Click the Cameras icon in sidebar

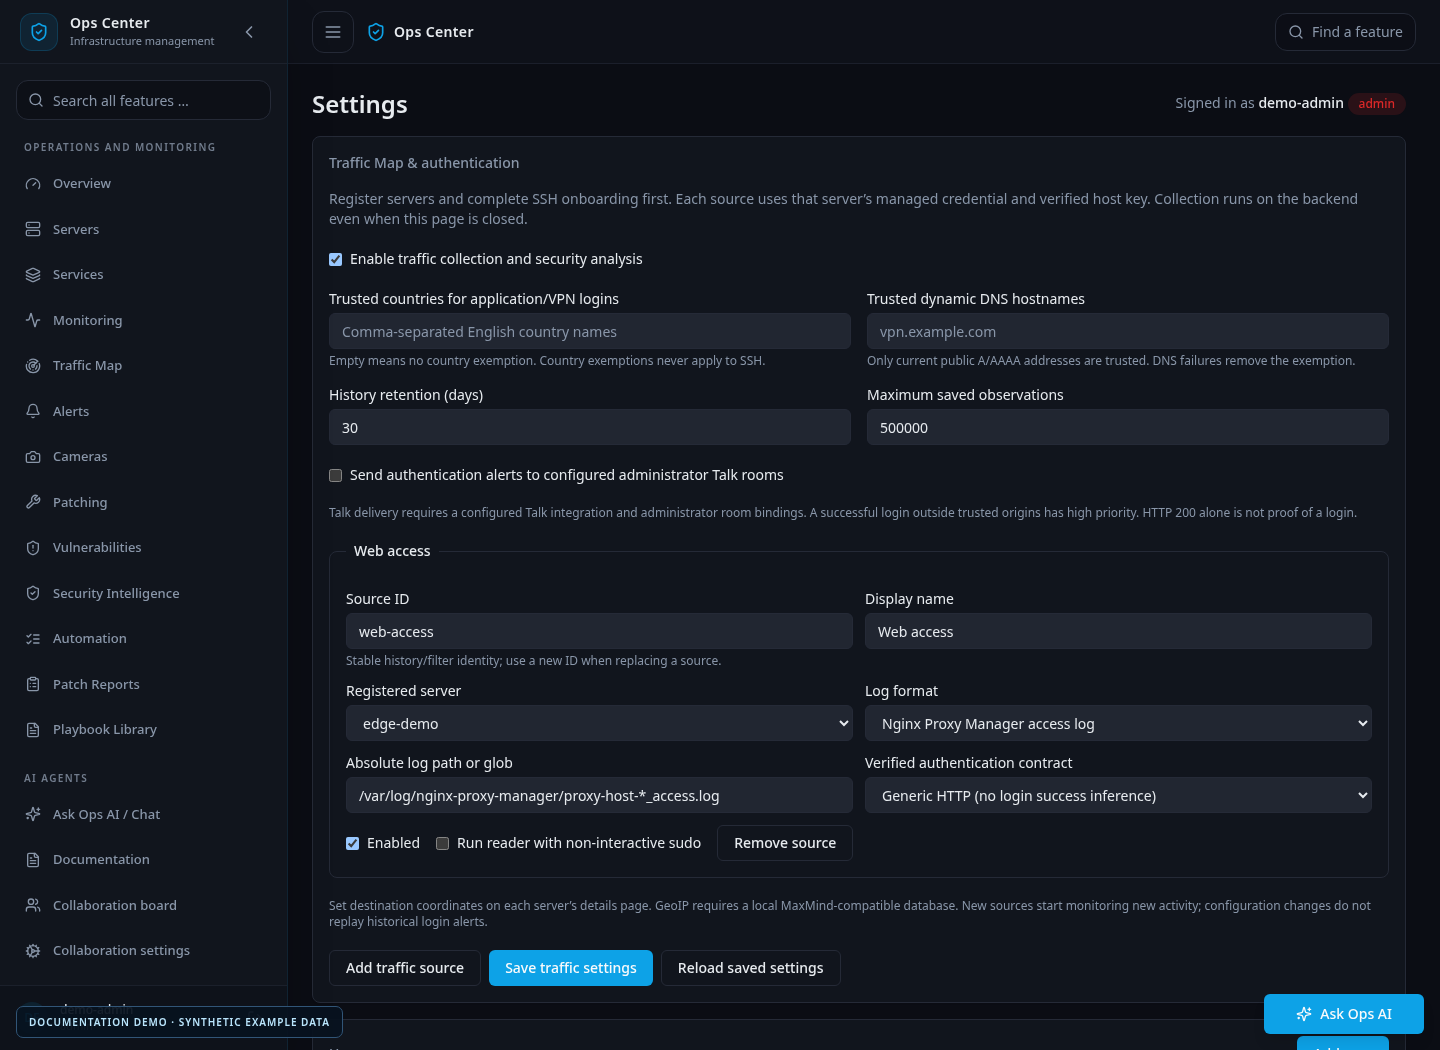point(33,457)
